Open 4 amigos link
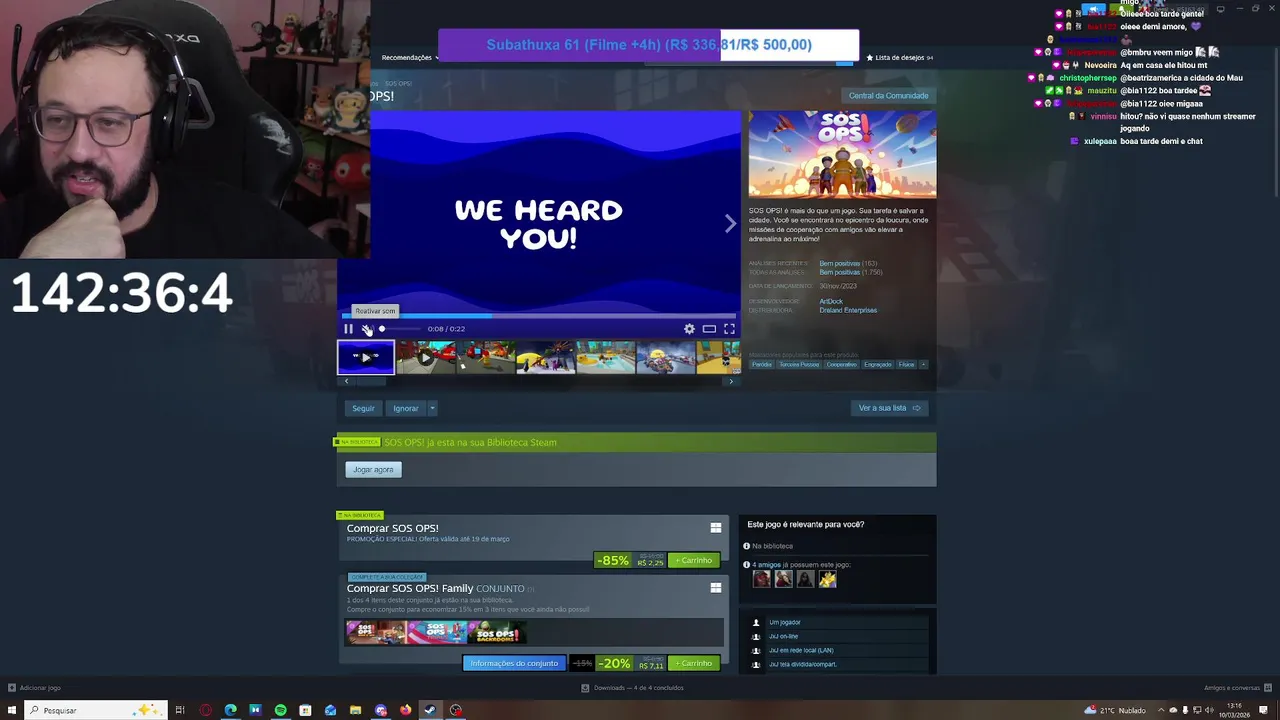The width and height of the screenshot is (1280, 720). 768,565
